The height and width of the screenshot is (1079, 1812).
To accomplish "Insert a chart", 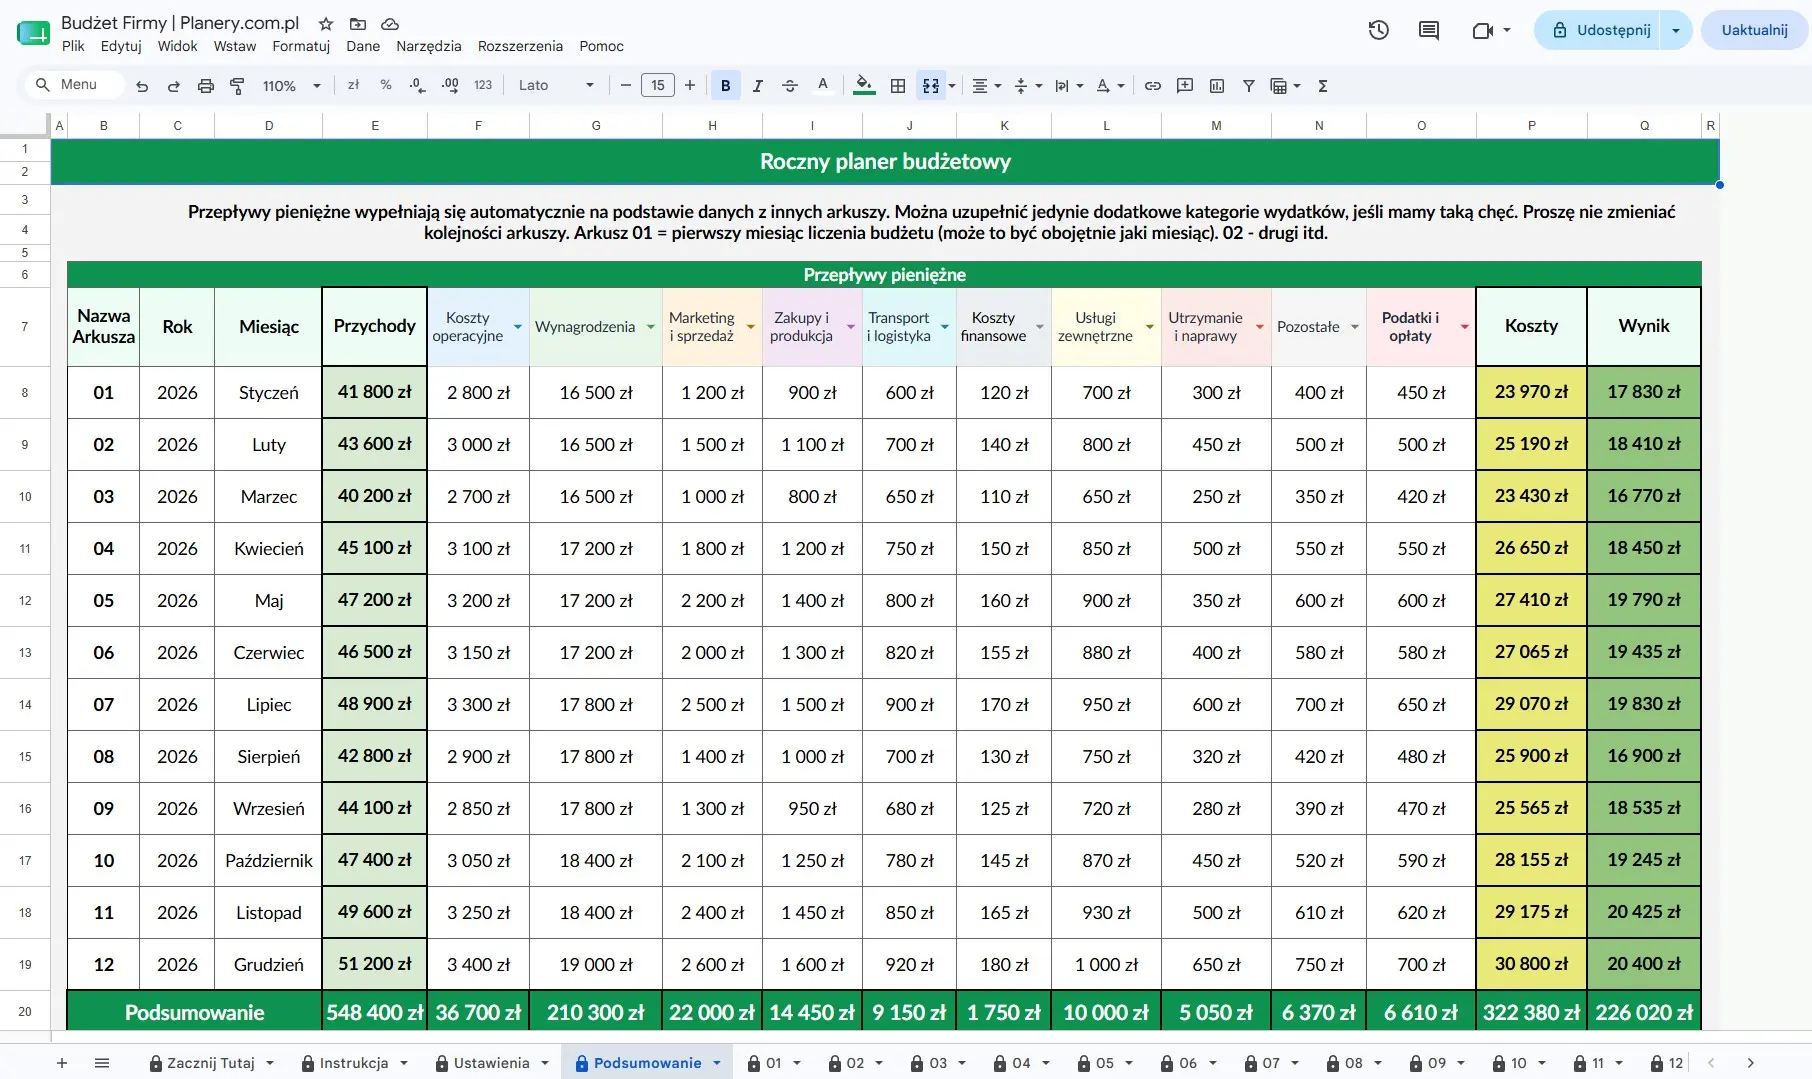I will point(1217,86).
